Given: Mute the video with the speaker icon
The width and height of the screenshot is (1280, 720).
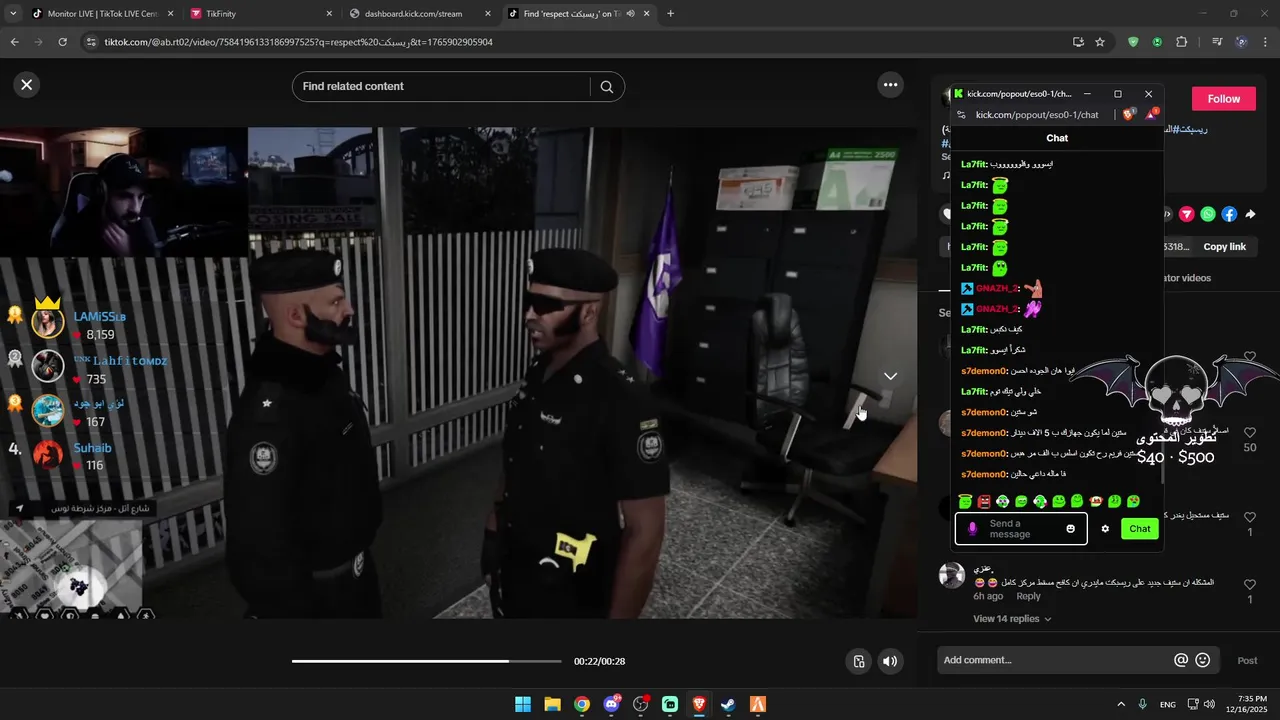Looking at the screenshot, I should pyautogui.click(x=890, y=661).
